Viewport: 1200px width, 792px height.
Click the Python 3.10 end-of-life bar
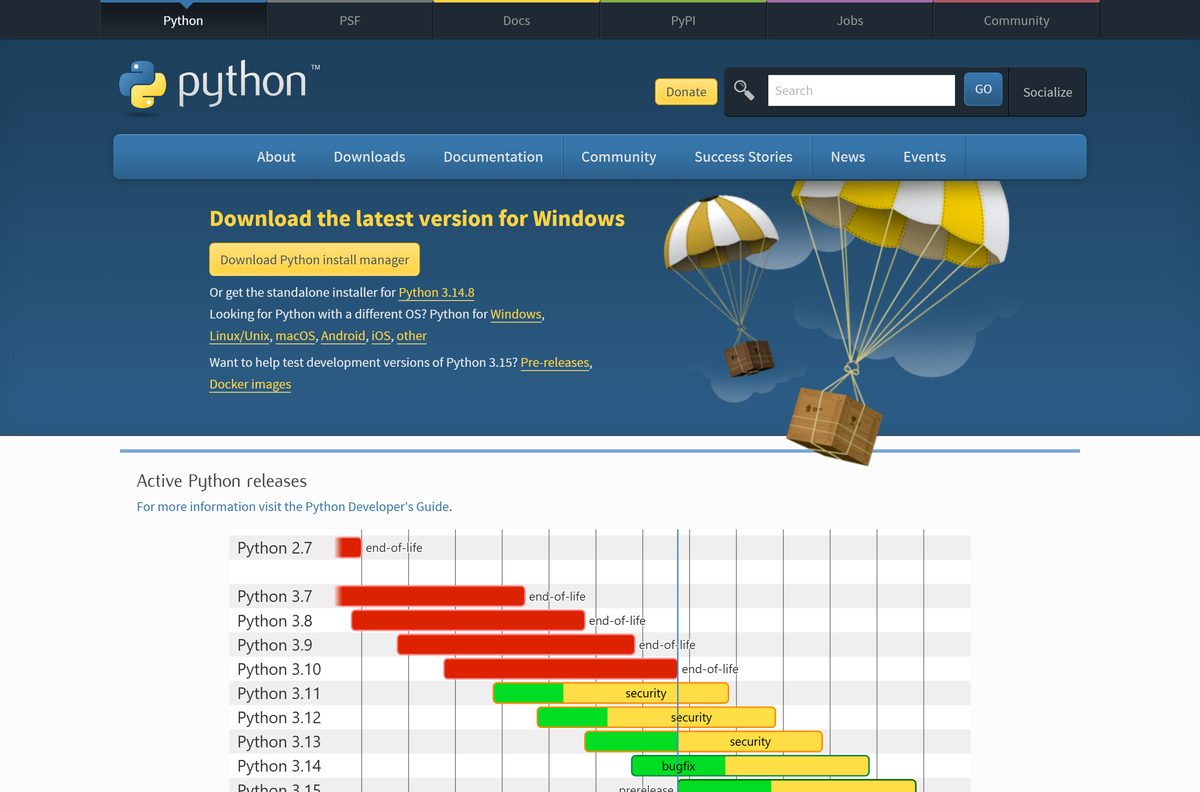(x=561, y=668)
